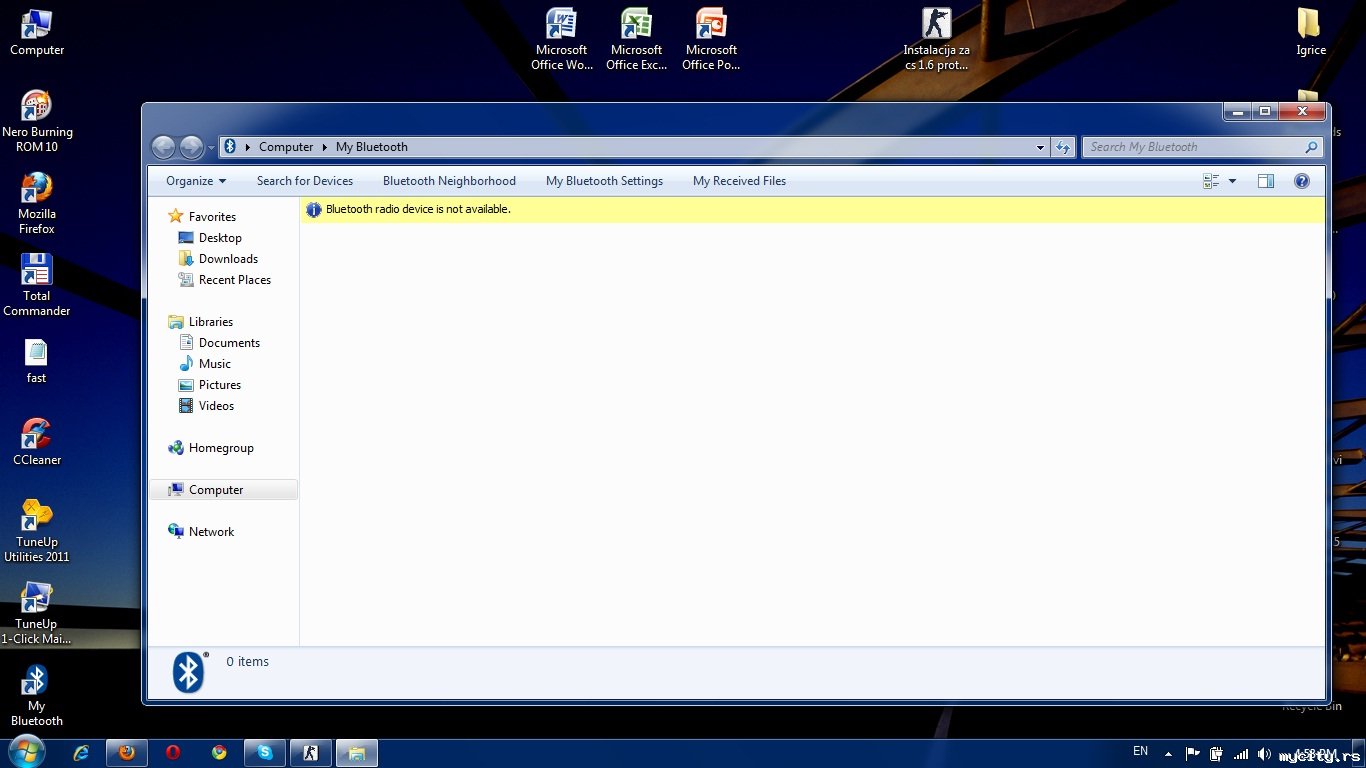Screen dimensions: 1366x768
Task: Open My Bluetooth Settings
Action: [x=604, y=181]
